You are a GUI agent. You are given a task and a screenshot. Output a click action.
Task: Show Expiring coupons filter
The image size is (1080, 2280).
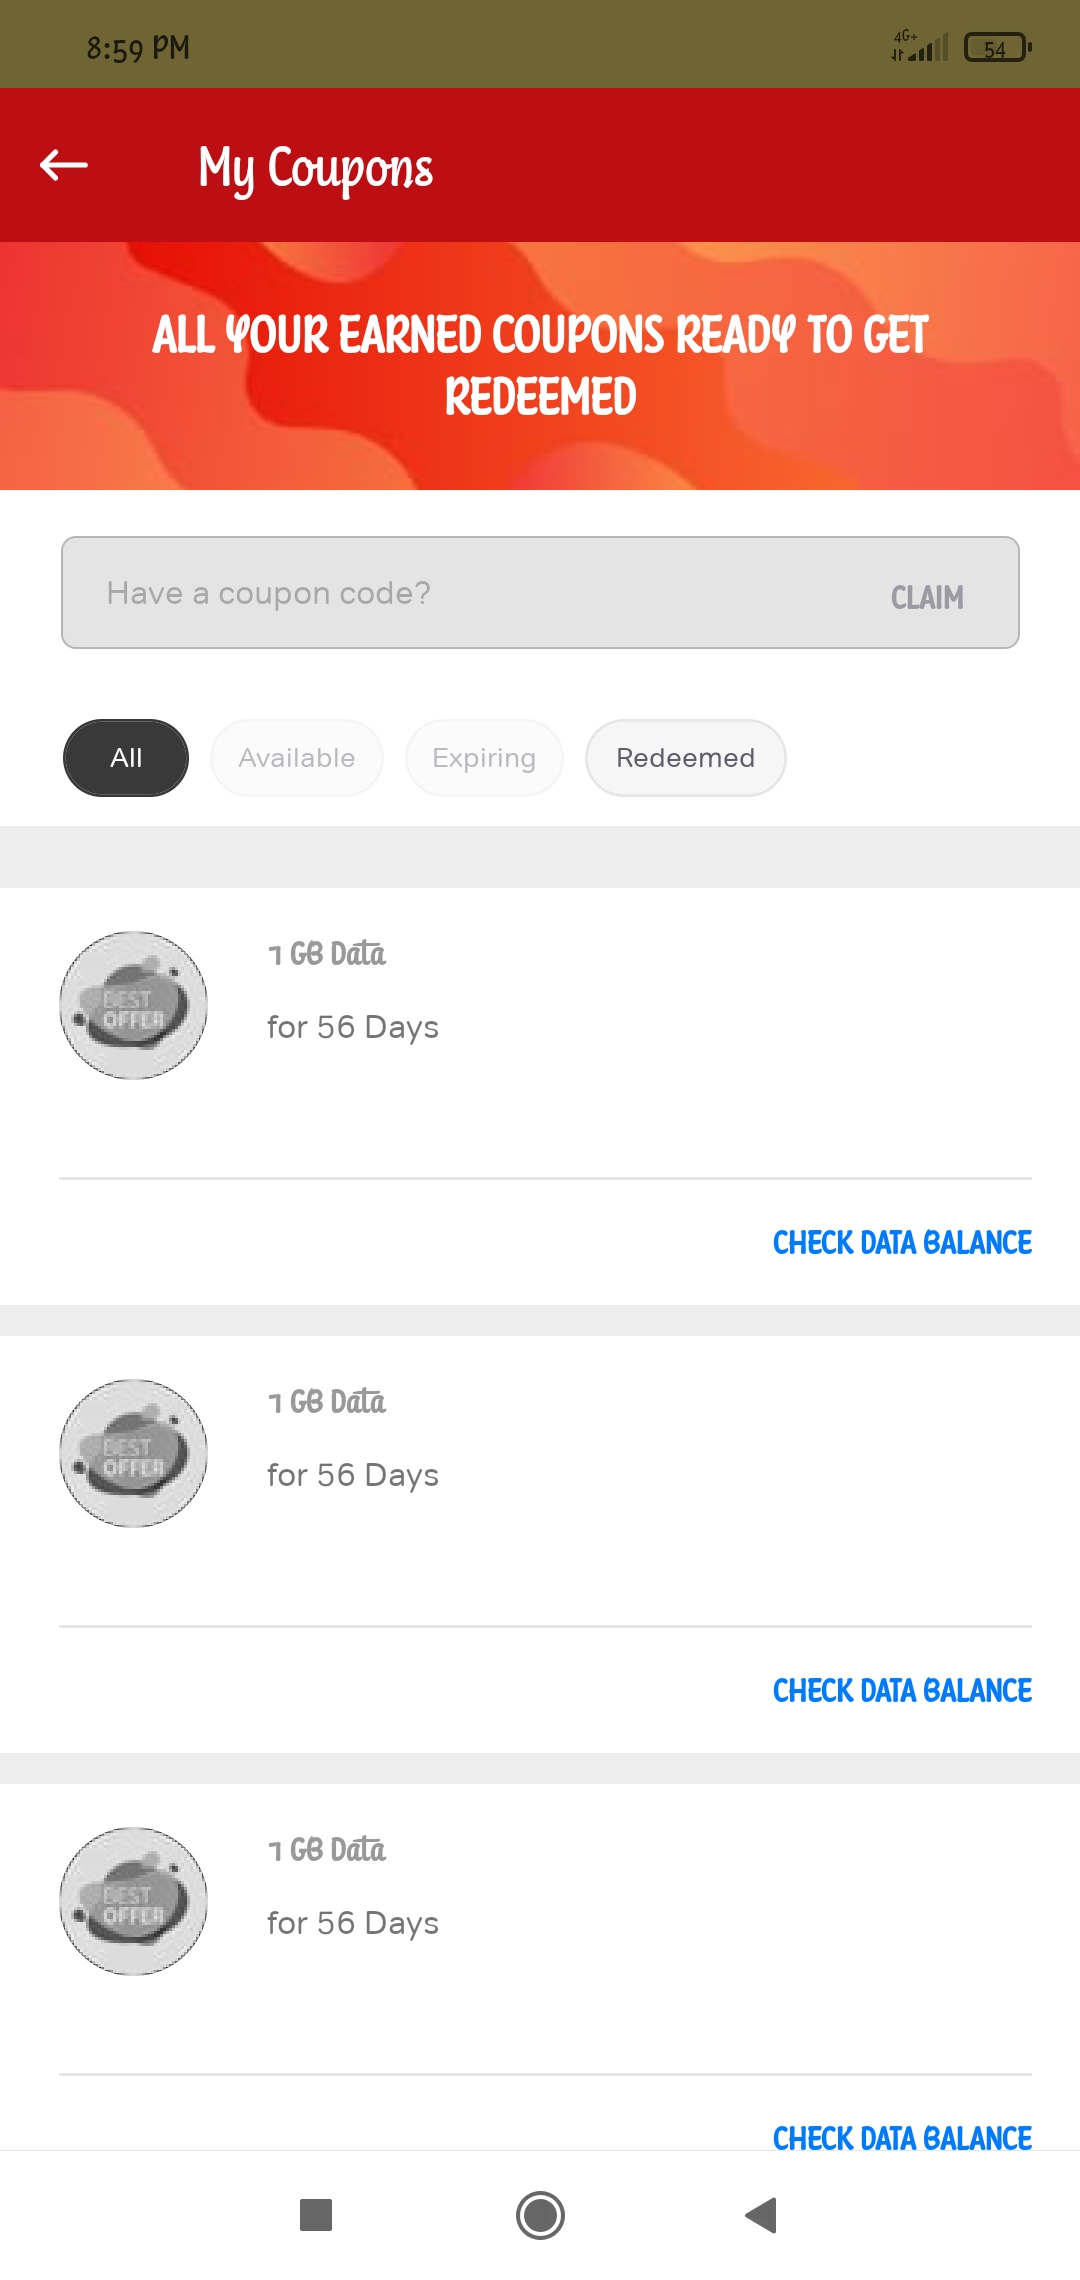484,758
